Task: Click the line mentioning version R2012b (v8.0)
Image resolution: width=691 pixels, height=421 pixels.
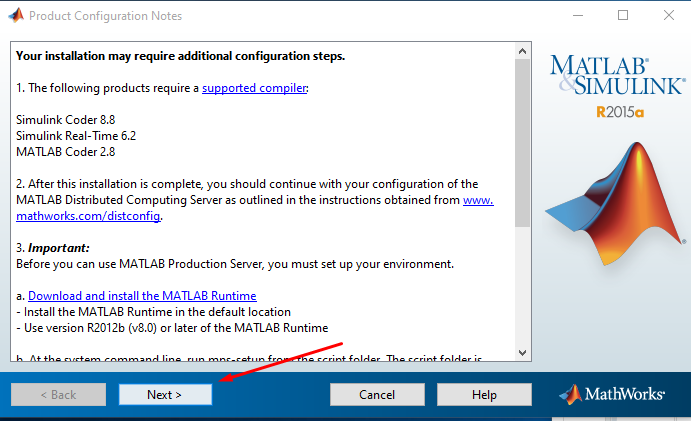Action: (172, 328)
